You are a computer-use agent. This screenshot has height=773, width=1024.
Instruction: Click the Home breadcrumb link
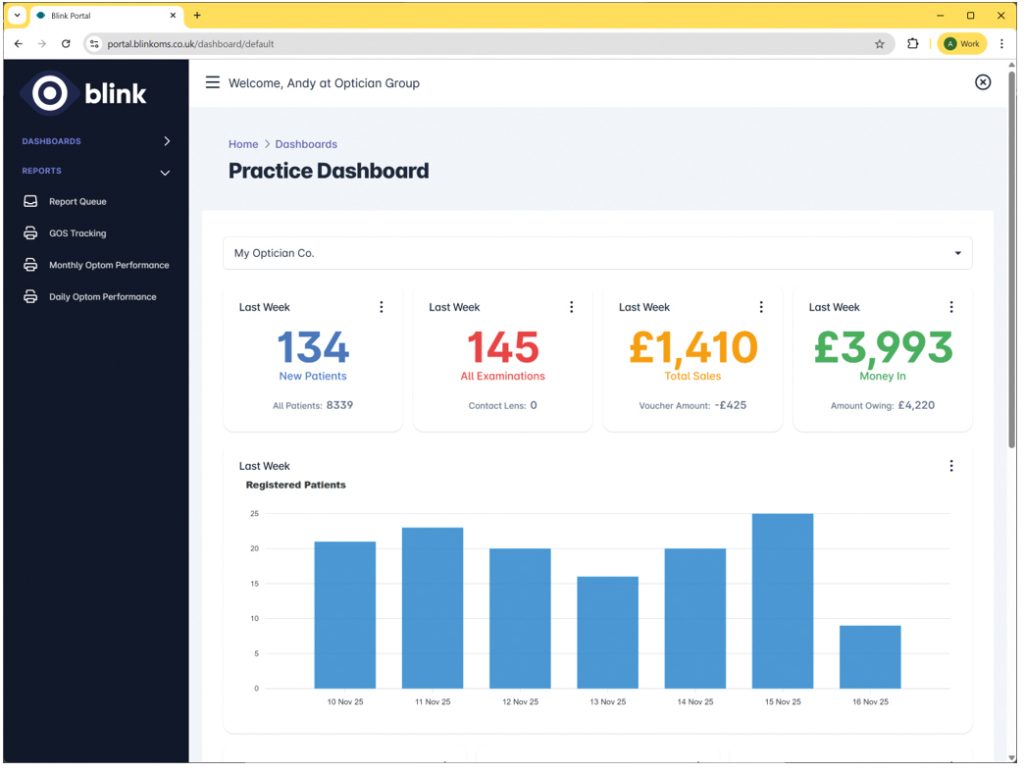pos(243,144)
